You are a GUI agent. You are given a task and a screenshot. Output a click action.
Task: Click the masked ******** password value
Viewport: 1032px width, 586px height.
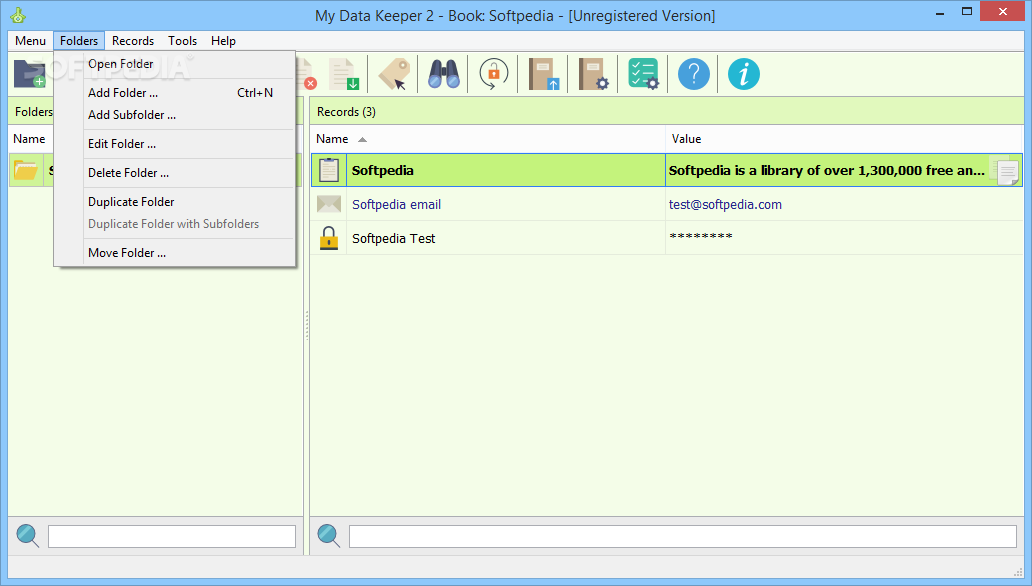pos(701,237)
